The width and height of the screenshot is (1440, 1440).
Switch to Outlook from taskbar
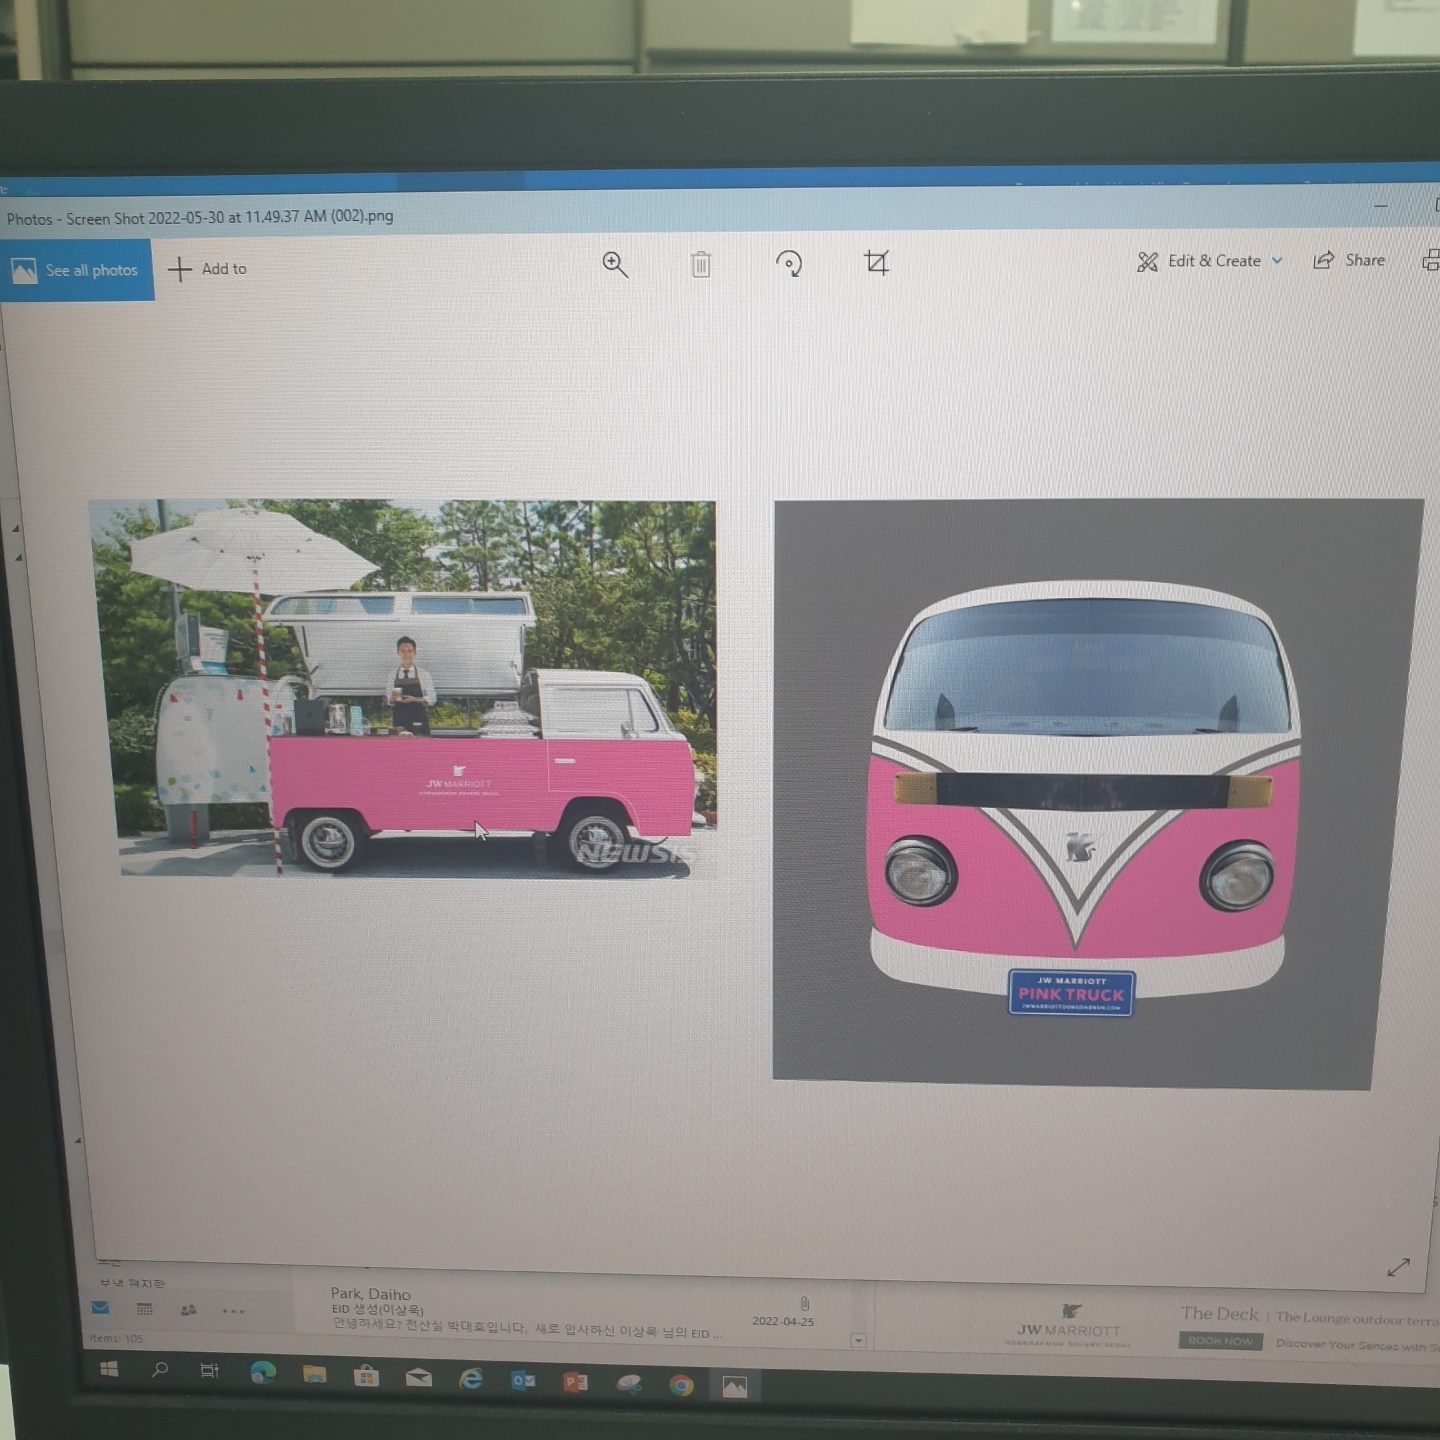(523, 1381)
